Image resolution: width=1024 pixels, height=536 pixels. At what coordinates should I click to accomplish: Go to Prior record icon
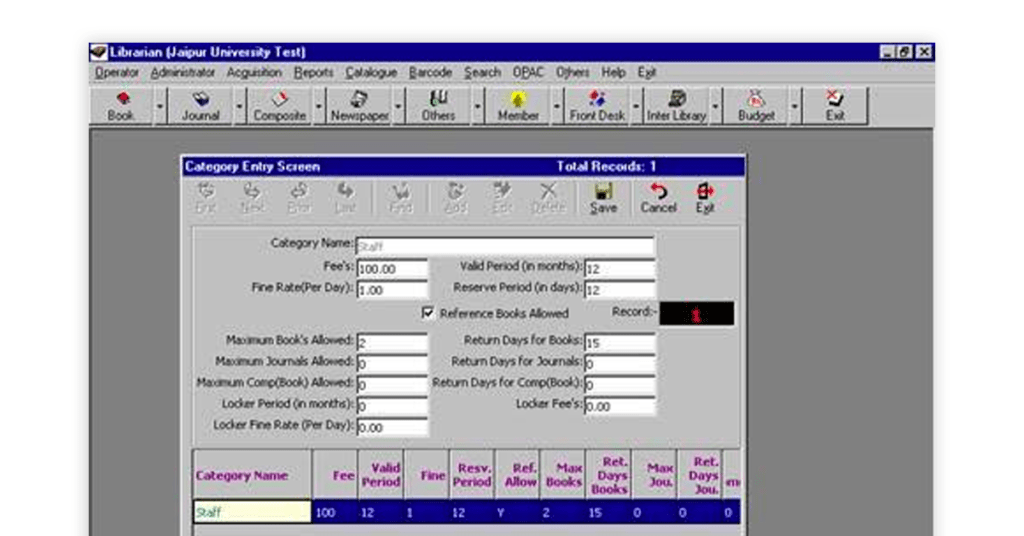point(299,198)
